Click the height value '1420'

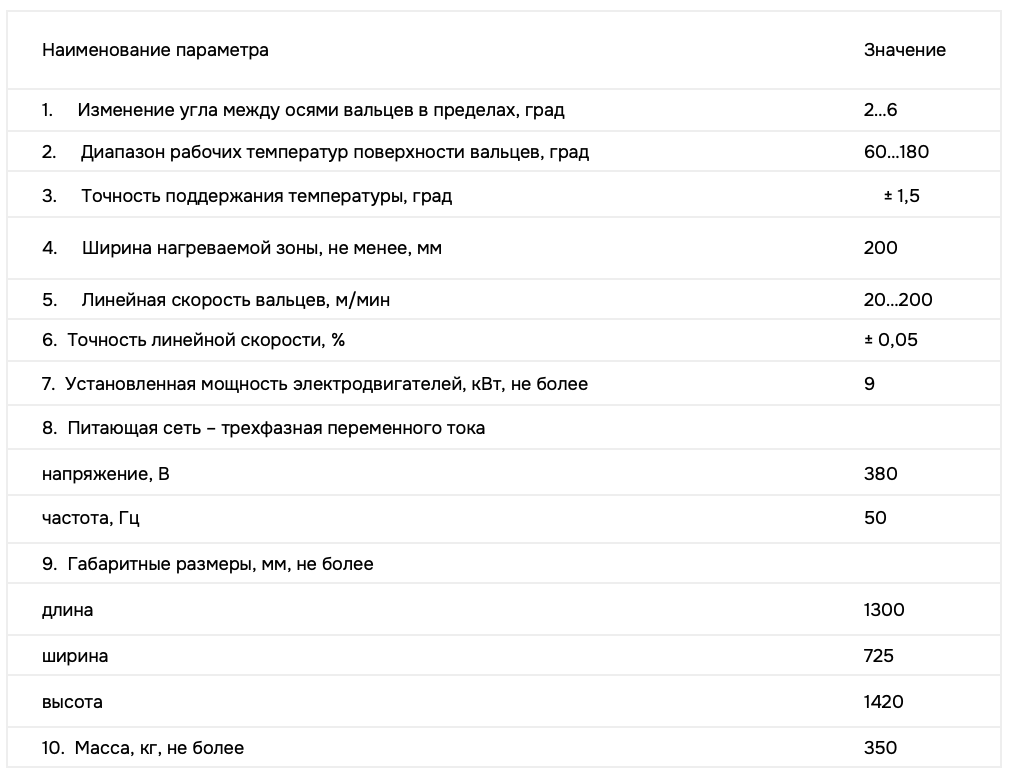tap(883, 702)
